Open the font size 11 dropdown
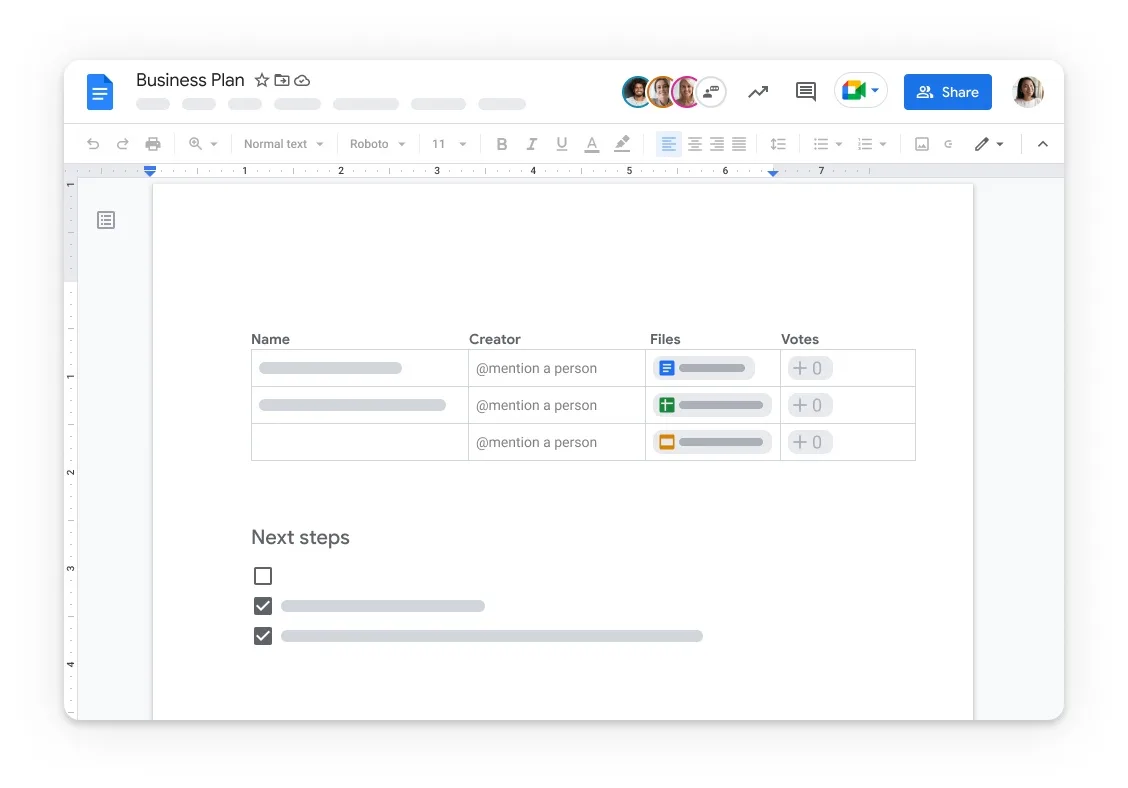 pyautogui.click(x=449, y=144)
